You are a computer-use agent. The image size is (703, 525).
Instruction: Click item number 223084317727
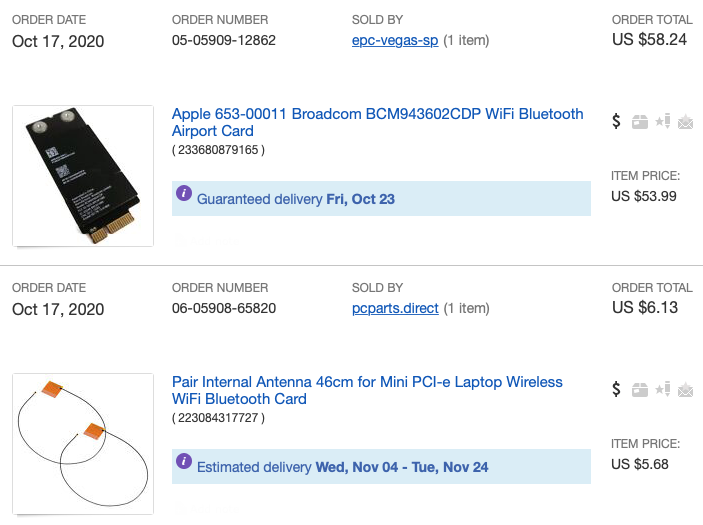click(x=218, y=418)
